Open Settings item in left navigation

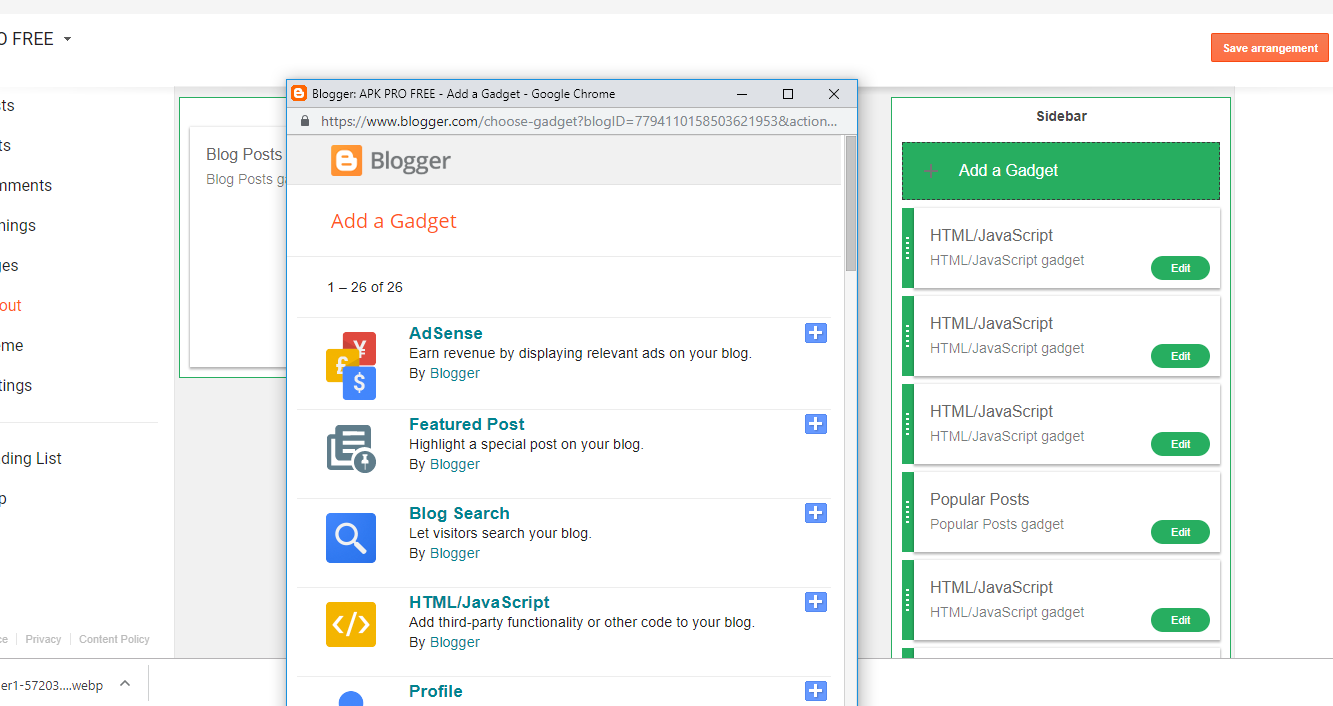pos(15,386)
